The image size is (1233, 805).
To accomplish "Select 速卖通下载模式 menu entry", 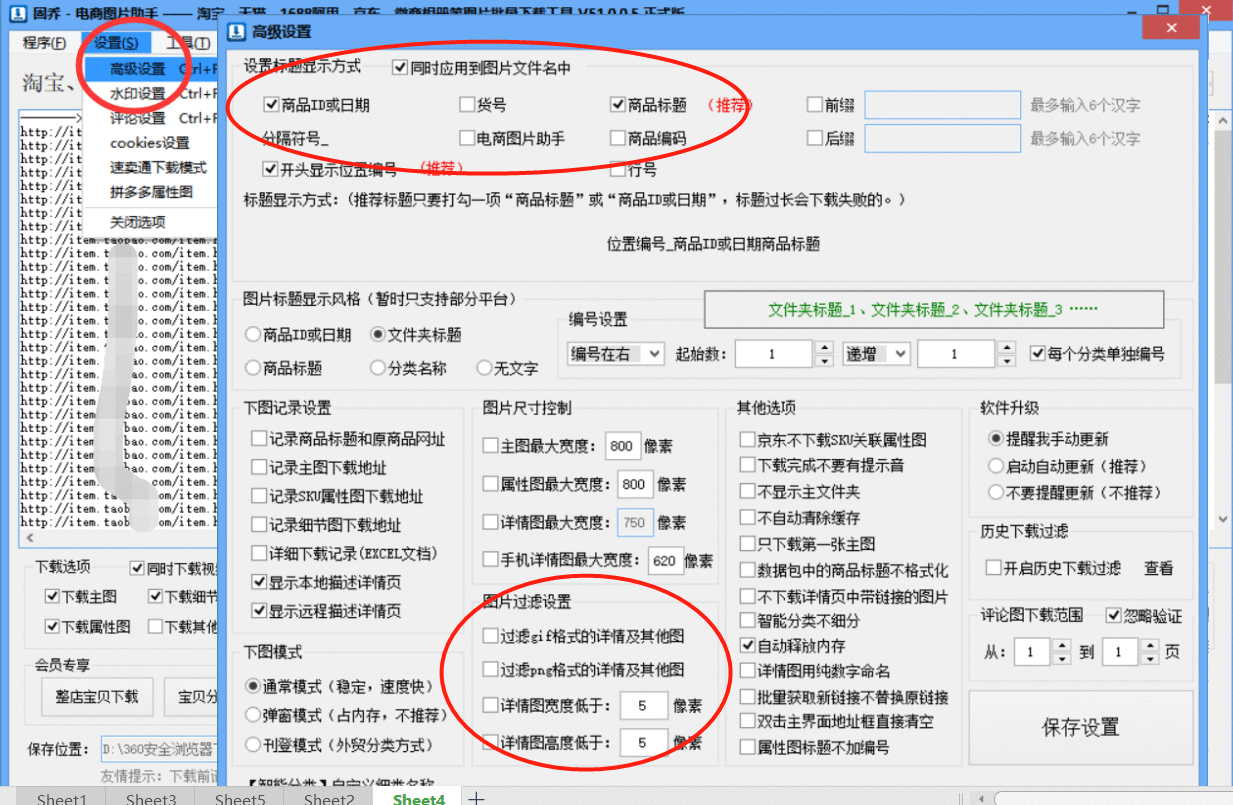I will (158, 168).
